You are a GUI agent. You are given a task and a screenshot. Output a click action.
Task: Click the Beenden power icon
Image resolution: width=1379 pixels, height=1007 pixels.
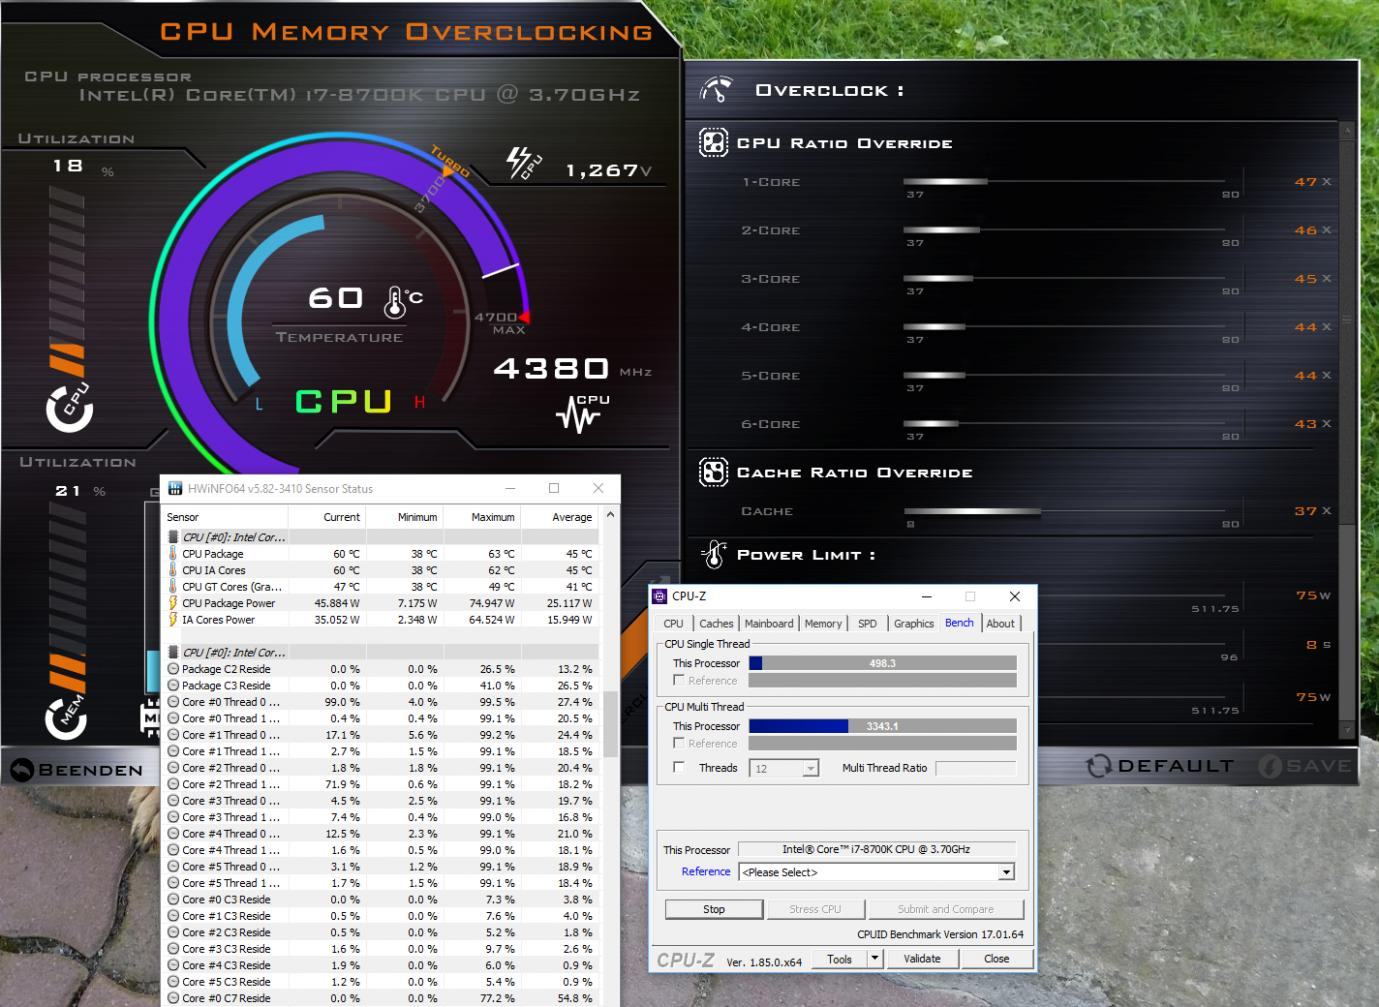(x=22, y=770)
